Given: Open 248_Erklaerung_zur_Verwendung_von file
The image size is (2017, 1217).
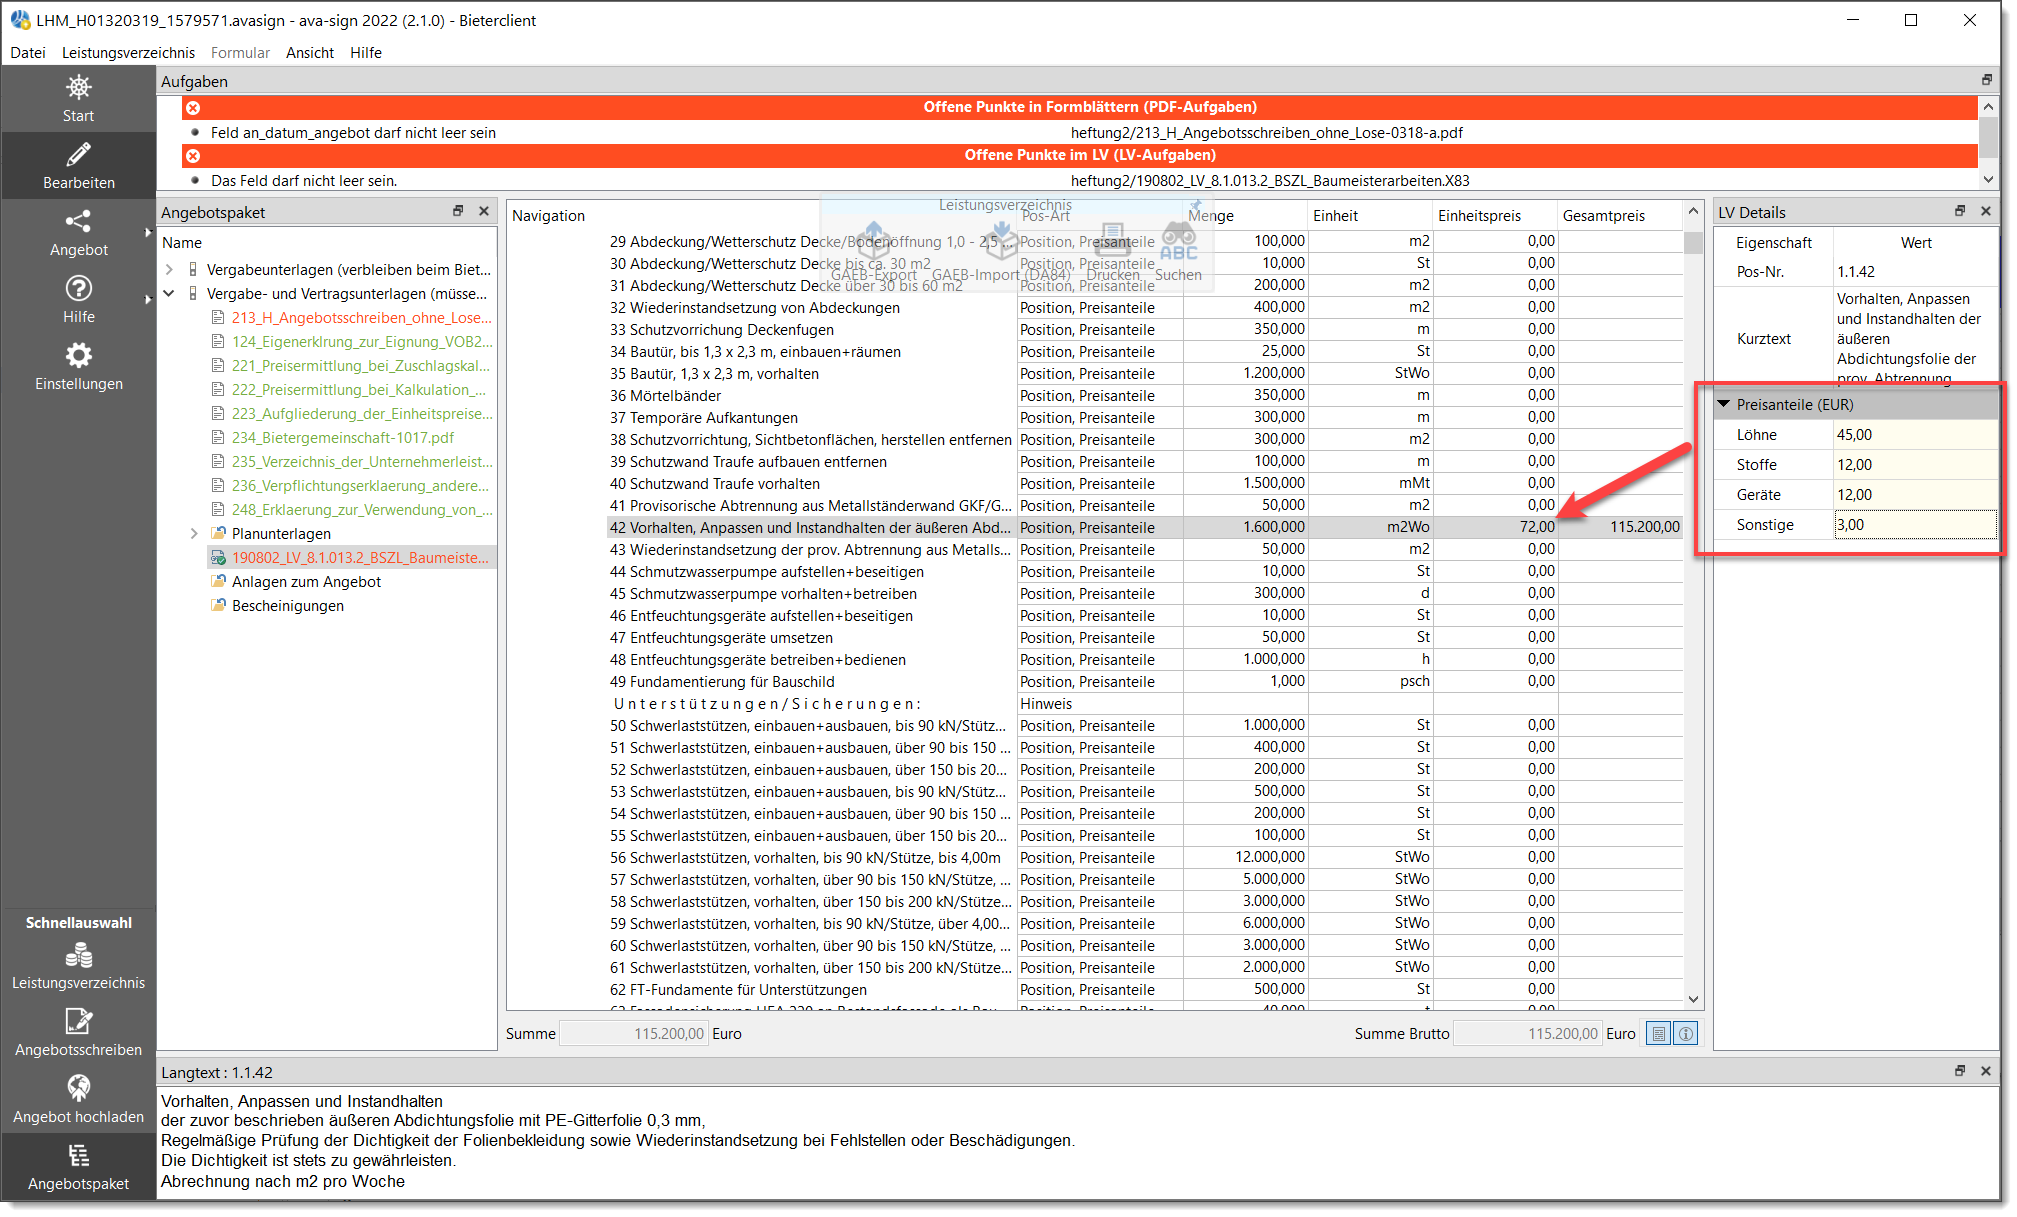Looking at the screenshot, I should 362,510.
